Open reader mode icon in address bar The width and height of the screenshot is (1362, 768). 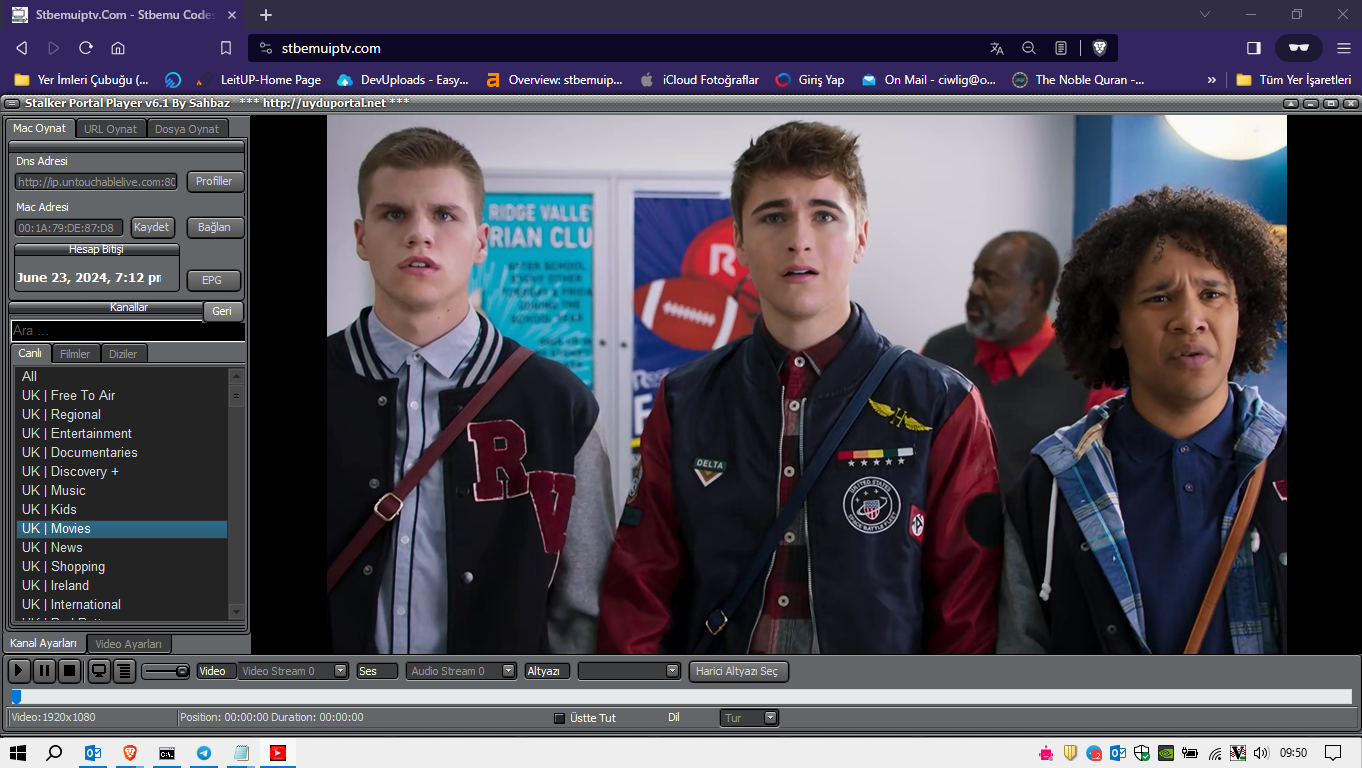tap(1061, 48)
